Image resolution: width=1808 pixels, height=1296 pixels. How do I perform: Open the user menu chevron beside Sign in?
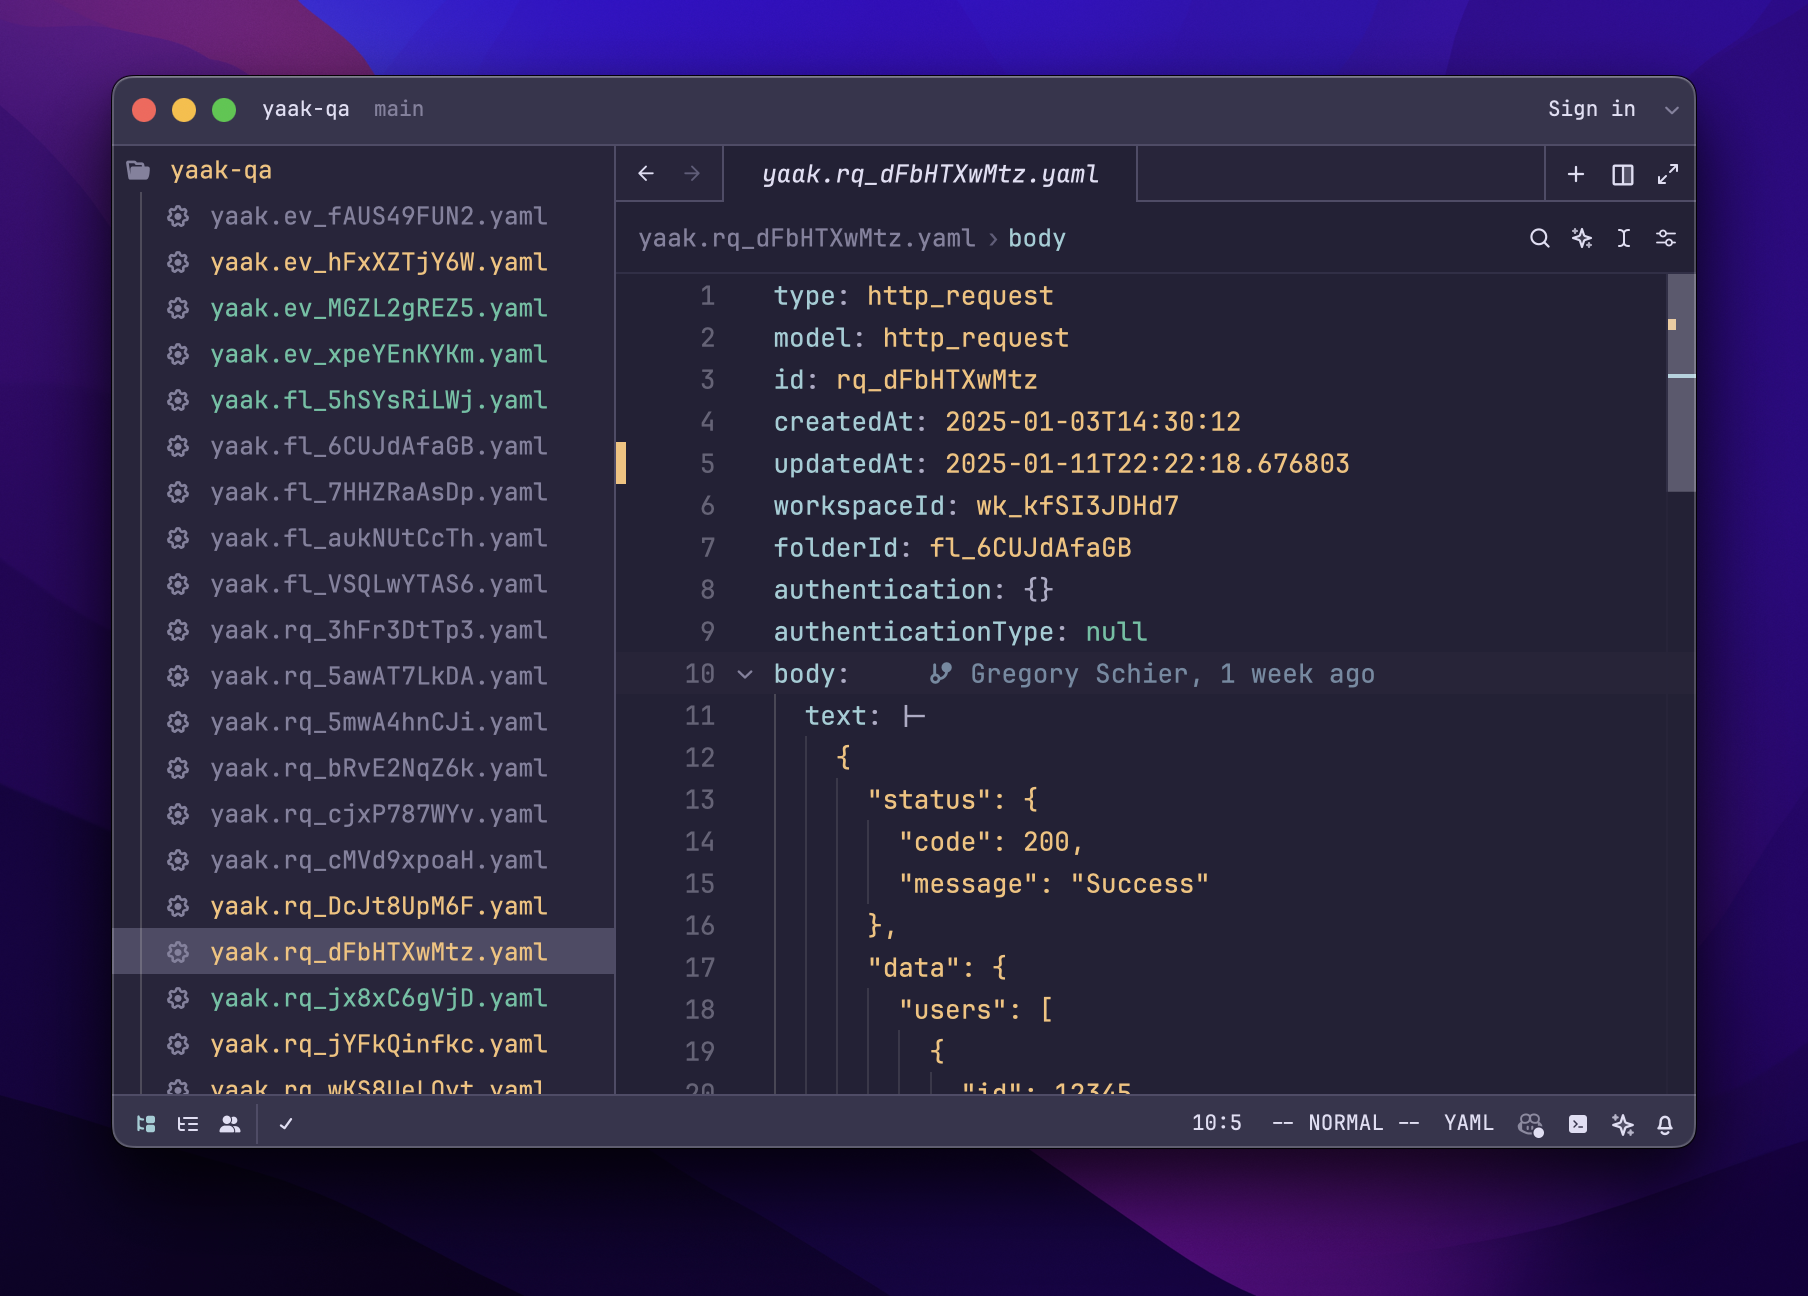pyautogui.click(x=1671, y=110)
